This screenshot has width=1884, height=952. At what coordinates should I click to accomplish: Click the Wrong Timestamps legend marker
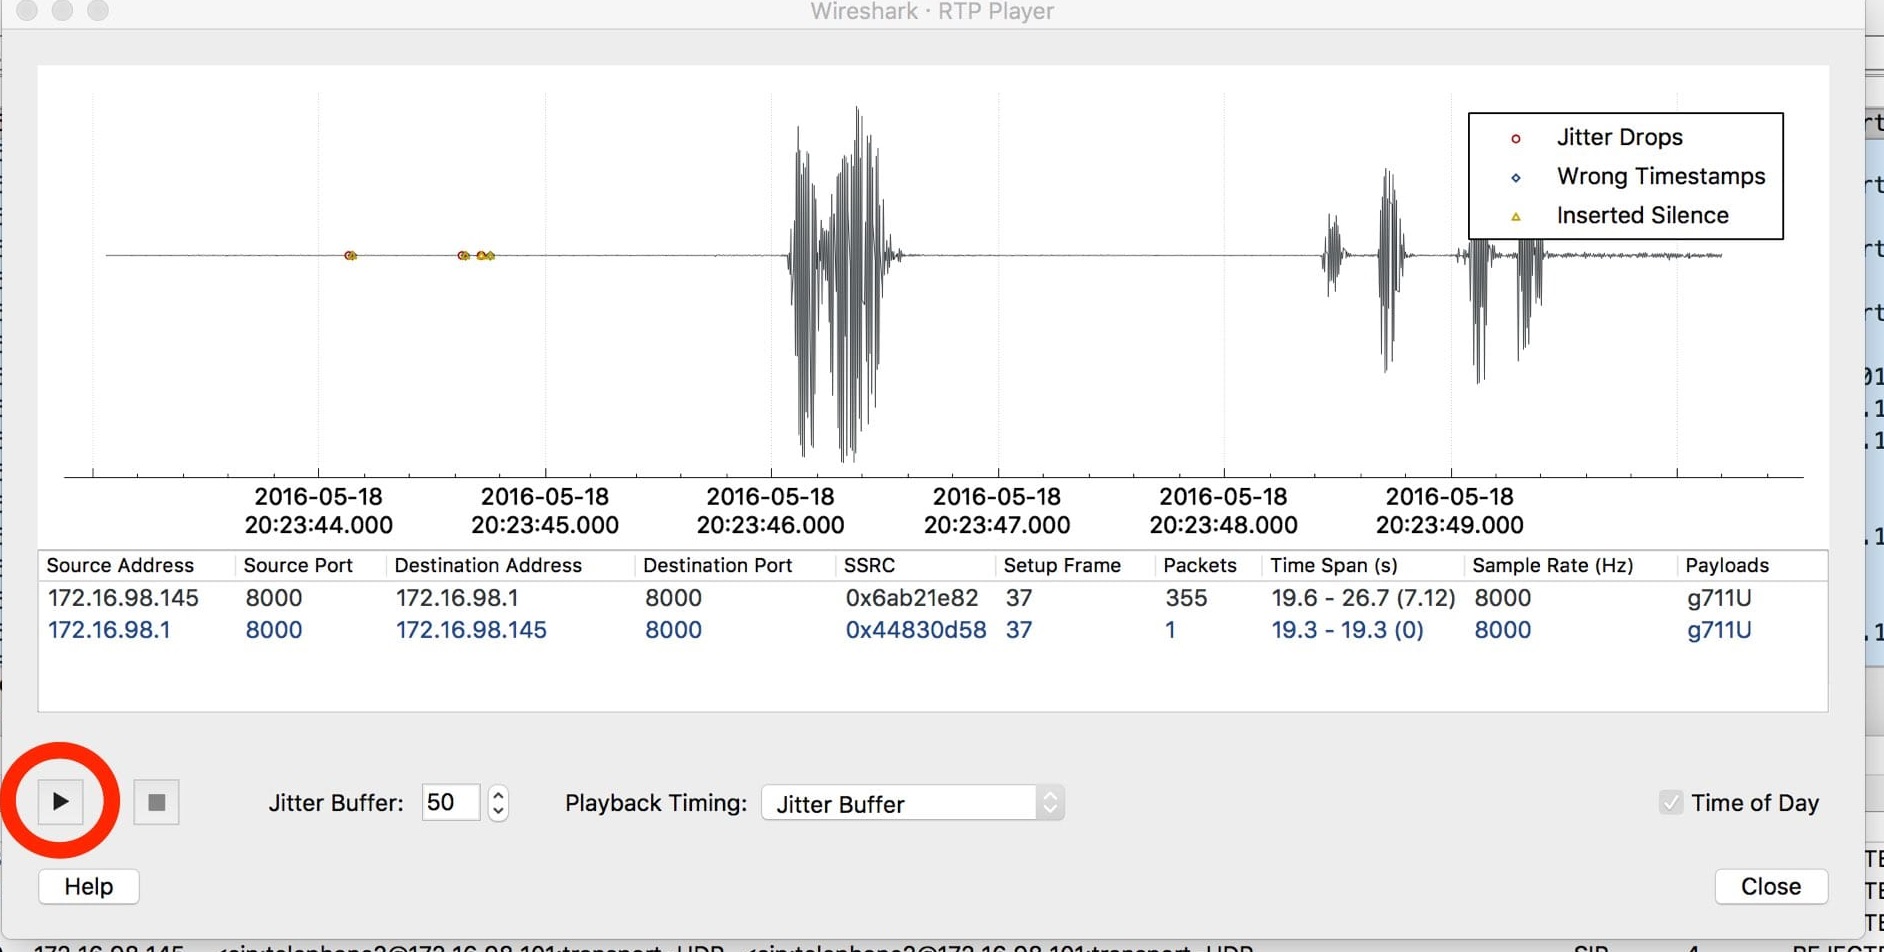[1515, 177]
